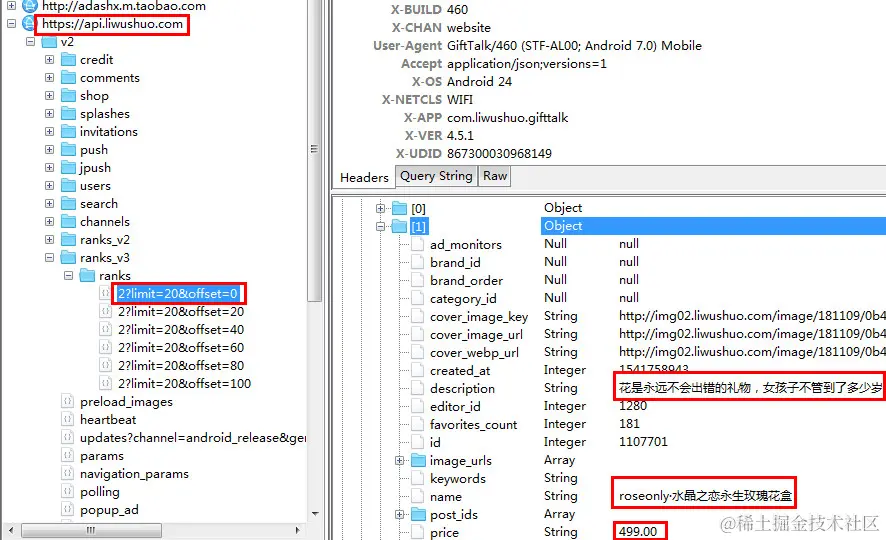Select the price value 499.00
Image resolution: width=886 pixels, height=540 pixels.
coord(638,532)
